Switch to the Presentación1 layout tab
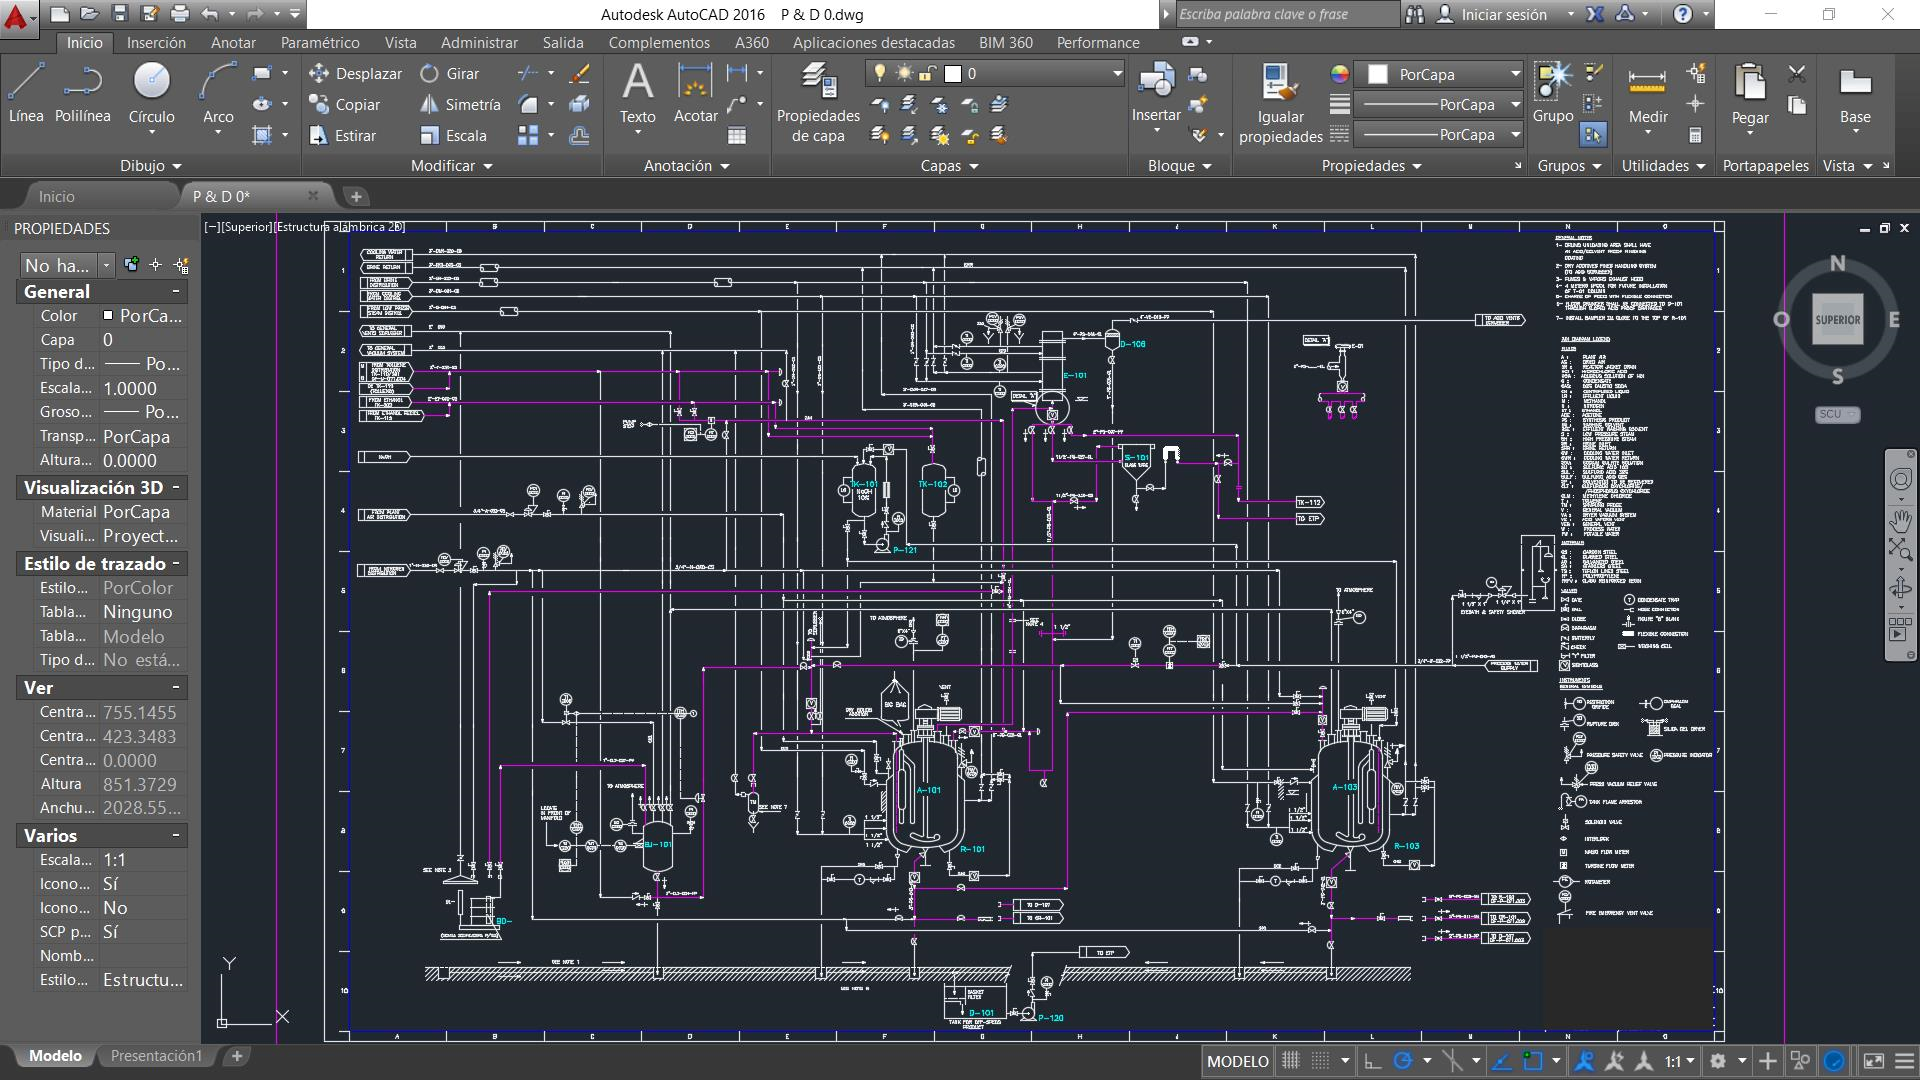The image size is (1920, 1080). pyautogui.click(x=156, y=1056)
